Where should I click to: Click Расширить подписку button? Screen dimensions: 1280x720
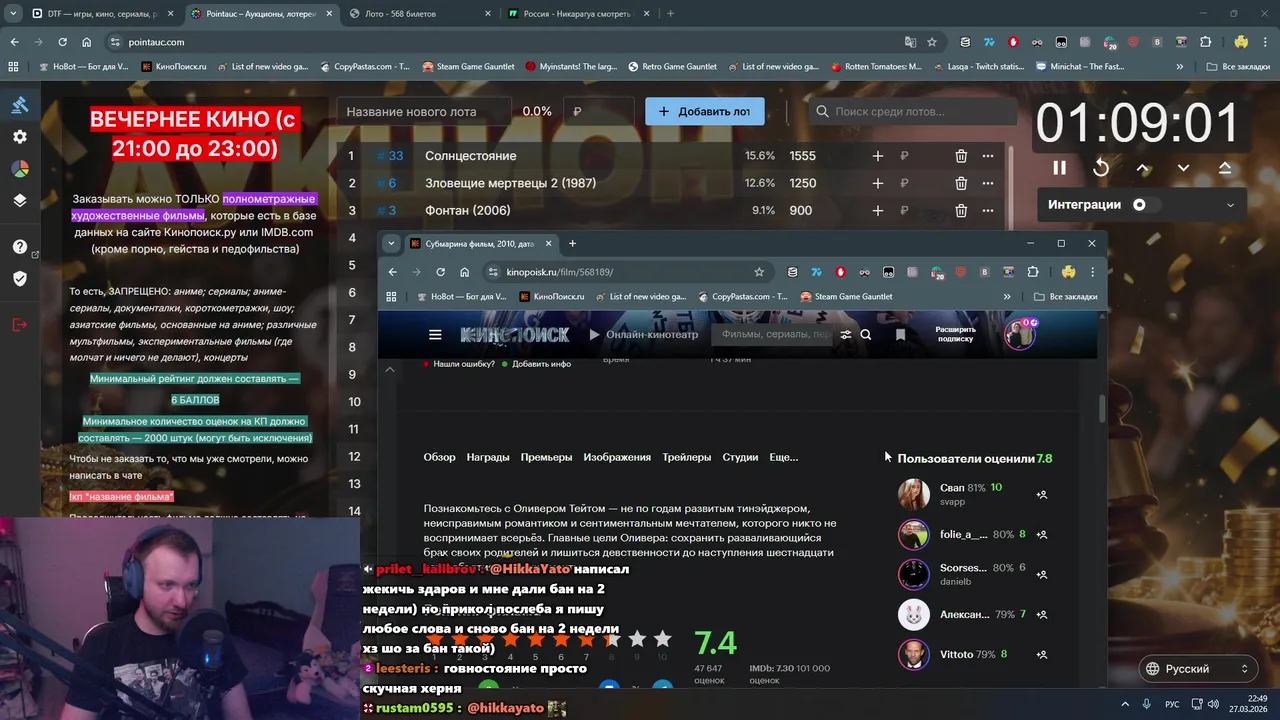955,334
